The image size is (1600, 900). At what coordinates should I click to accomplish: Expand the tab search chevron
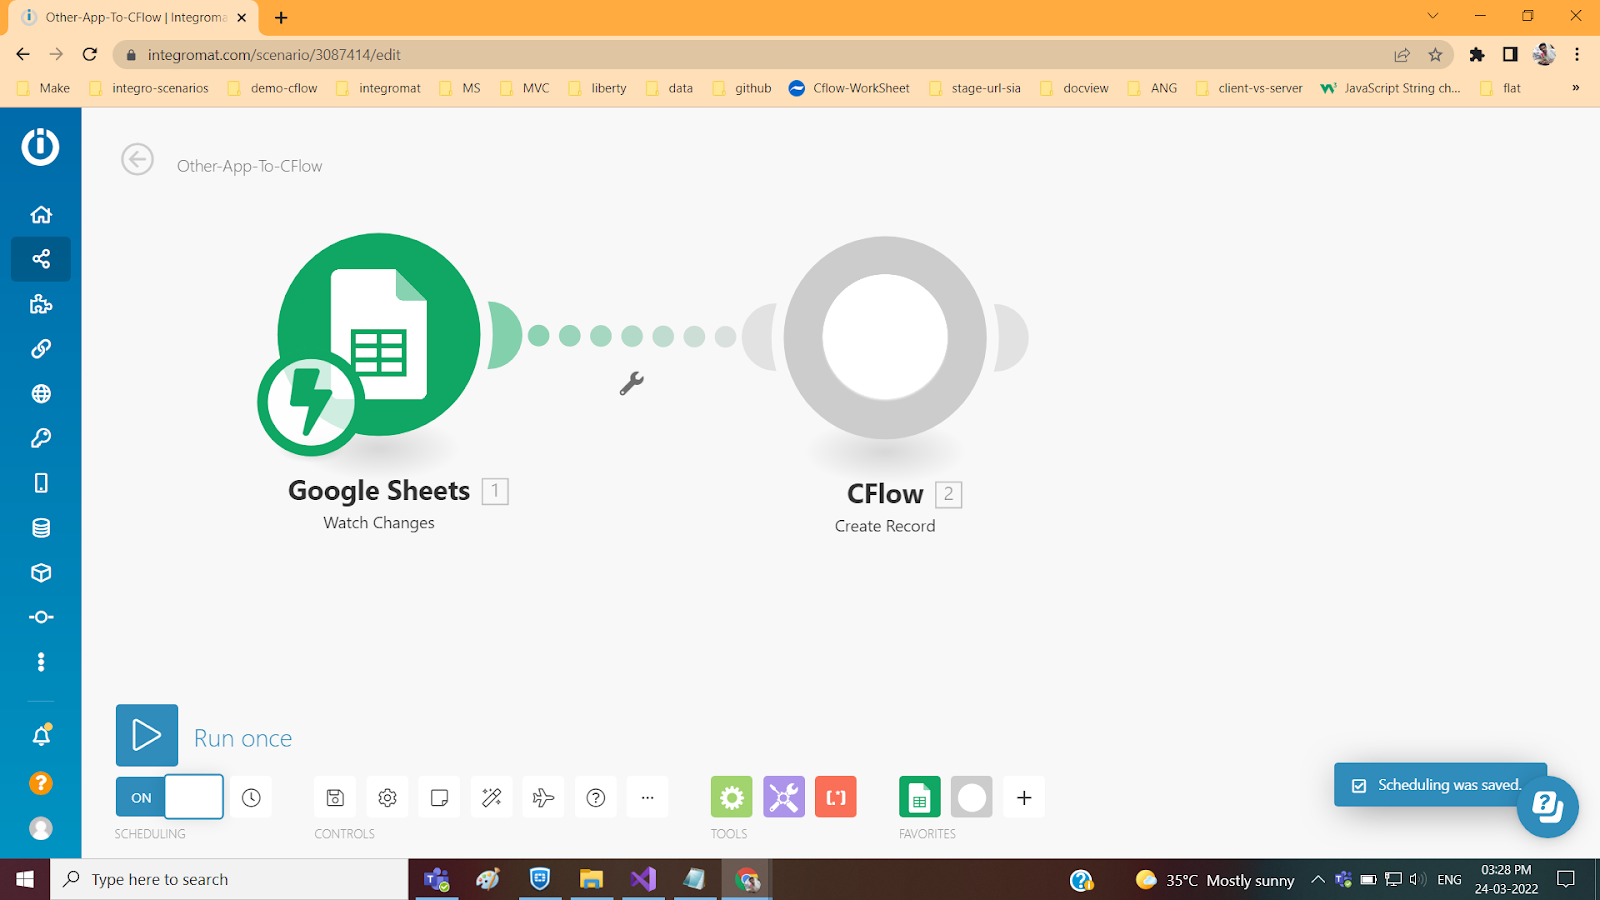coord(1433,16)
